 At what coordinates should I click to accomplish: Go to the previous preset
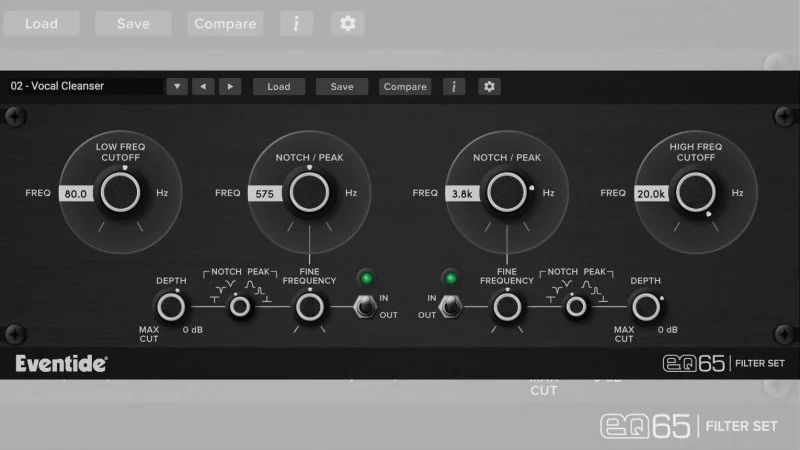tap(203, 86)
